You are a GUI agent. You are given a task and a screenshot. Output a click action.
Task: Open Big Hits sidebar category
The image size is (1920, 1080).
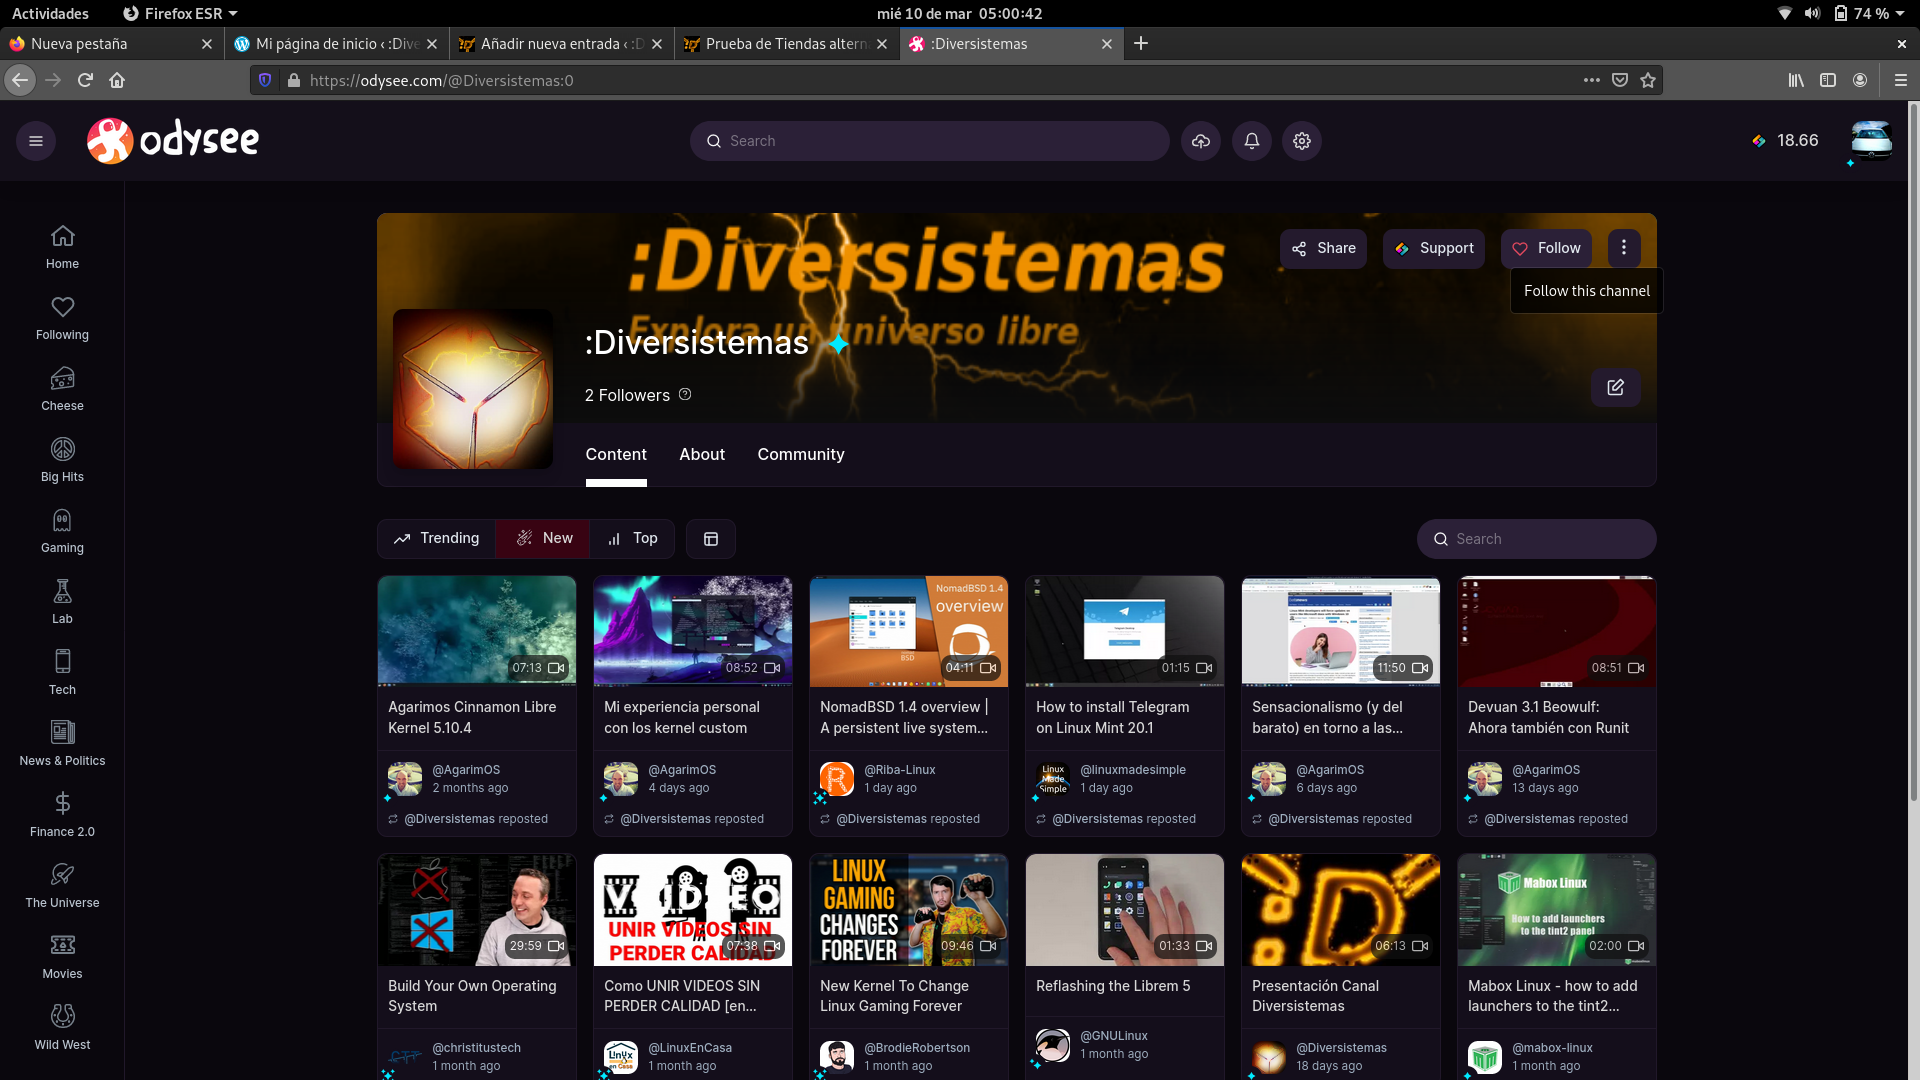[x=62, y=460]
